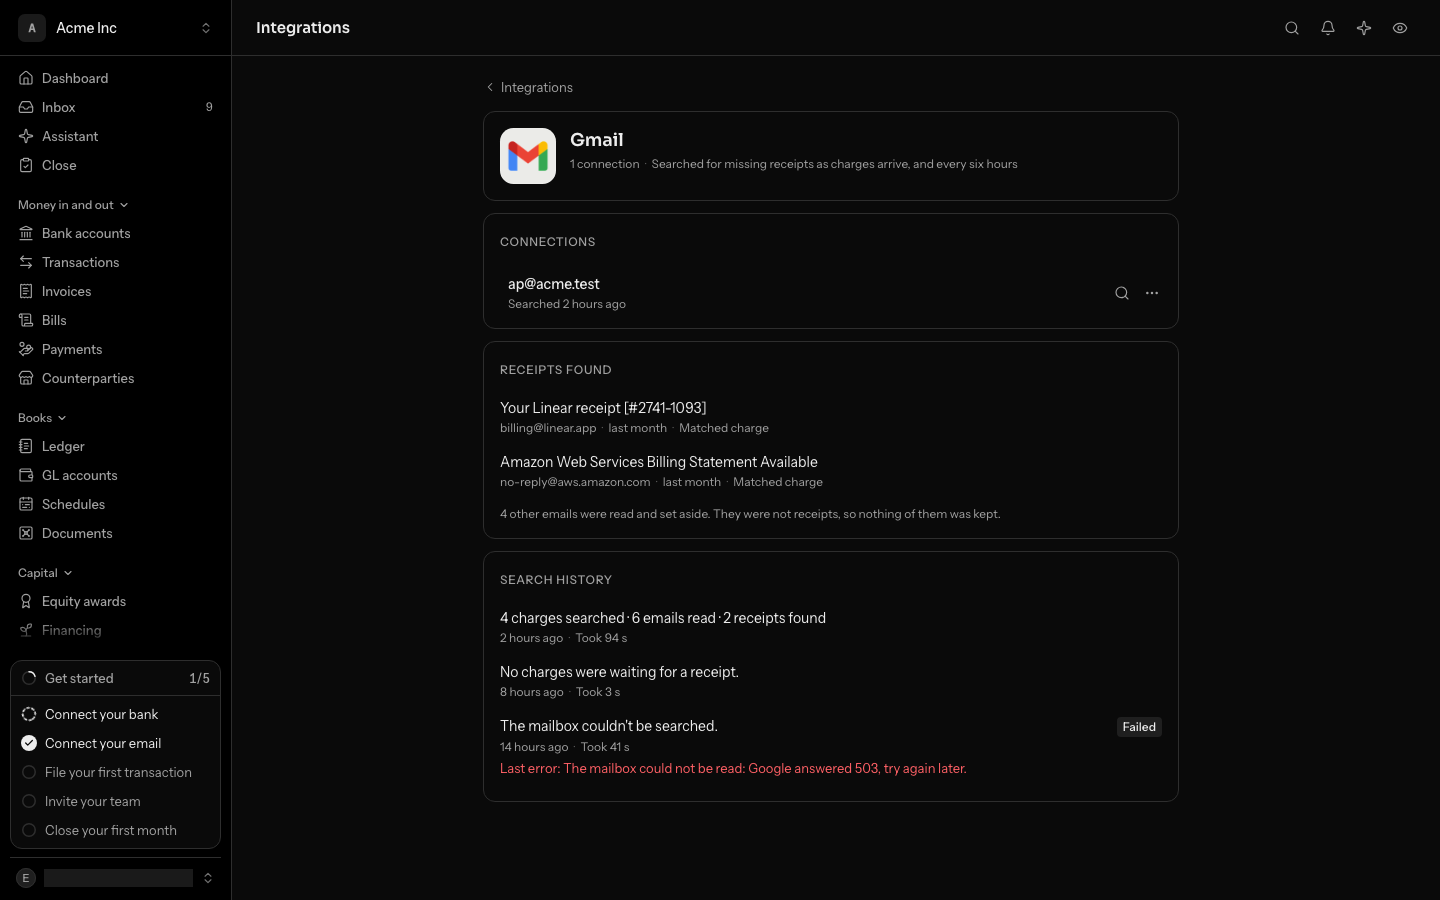Collapse the Get started checklist
Viewport: 1440px width, 900px height.
115,678
